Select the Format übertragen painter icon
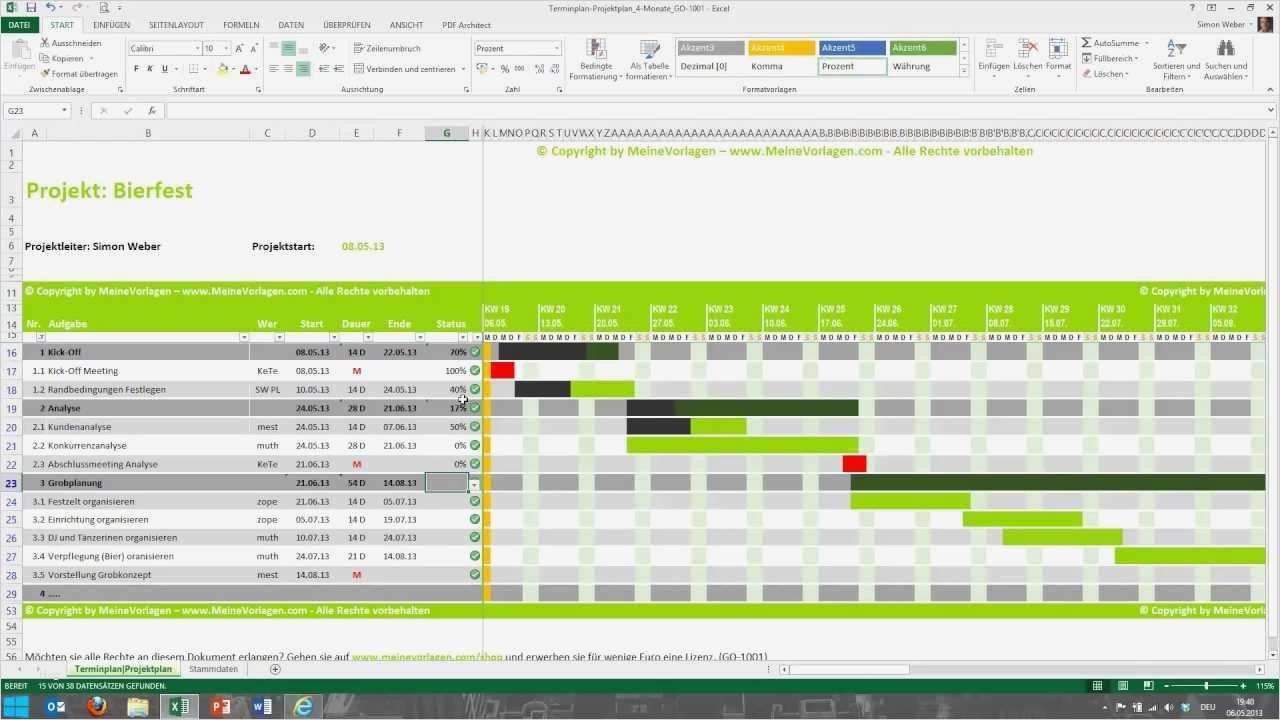This screenshot has height=720, width=1280. (x=46, y=73)
